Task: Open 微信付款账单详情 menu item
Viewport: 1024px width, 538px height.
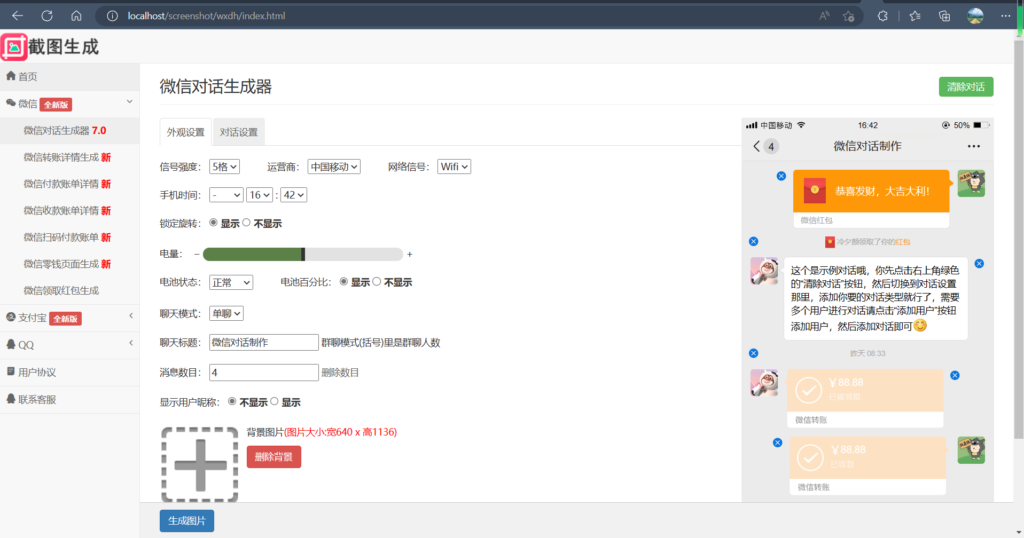Action: click(70, 184)
